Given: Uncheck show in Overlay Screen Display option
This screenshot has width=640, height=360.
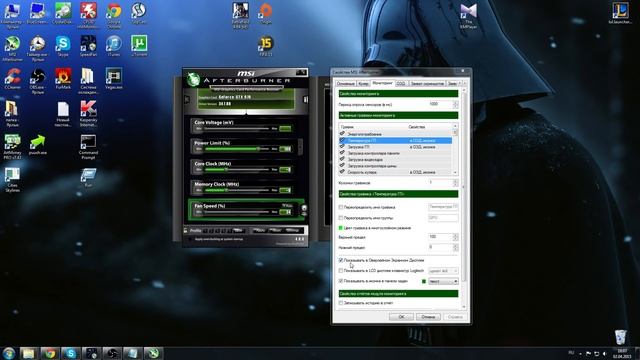Looking at the screenshot, I should coord(341,260).
